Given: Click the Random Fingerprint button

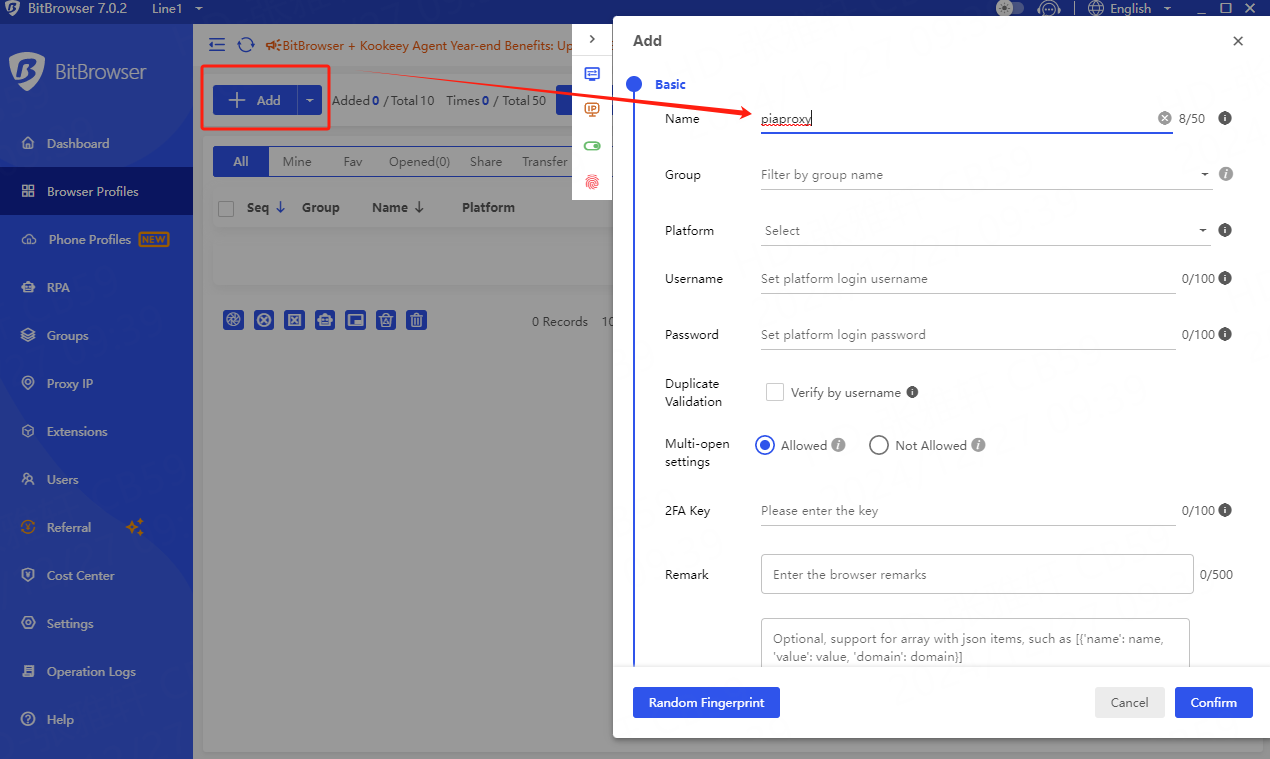Looking at the screenshot, I should [x=706, y=703].
